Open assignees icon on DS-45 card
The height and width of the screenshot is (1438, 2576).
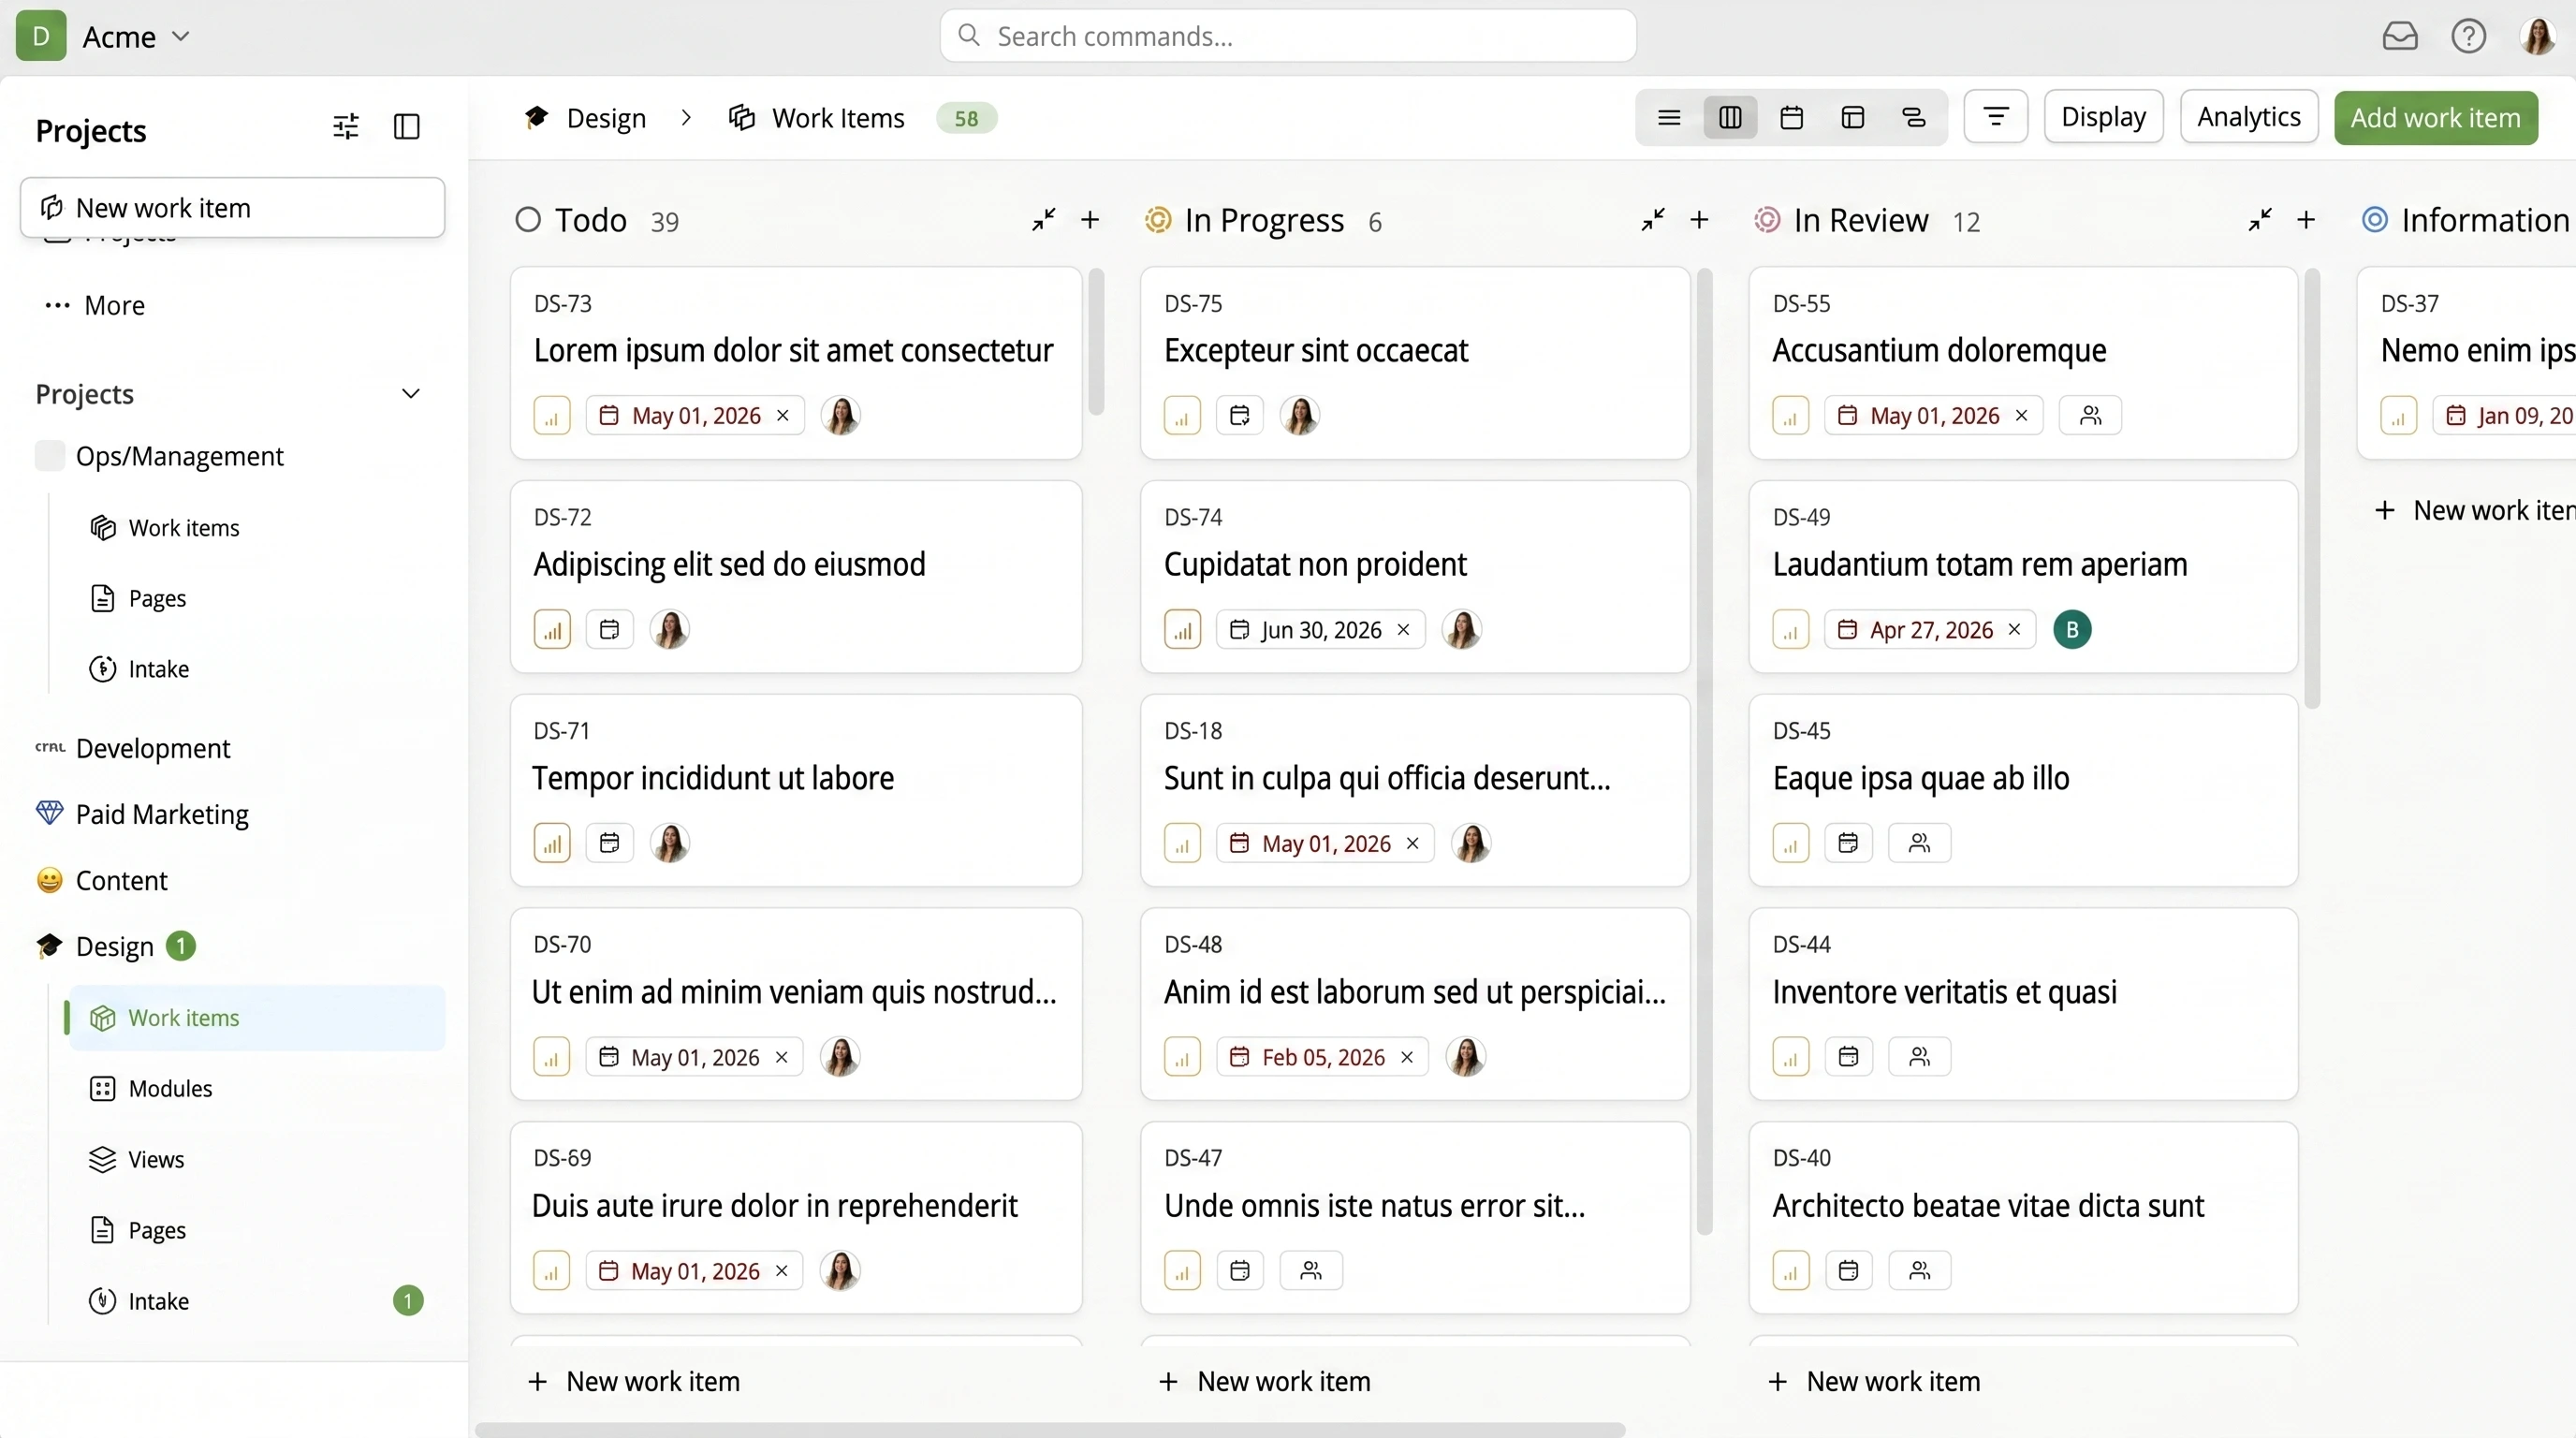pos(1919,844)
